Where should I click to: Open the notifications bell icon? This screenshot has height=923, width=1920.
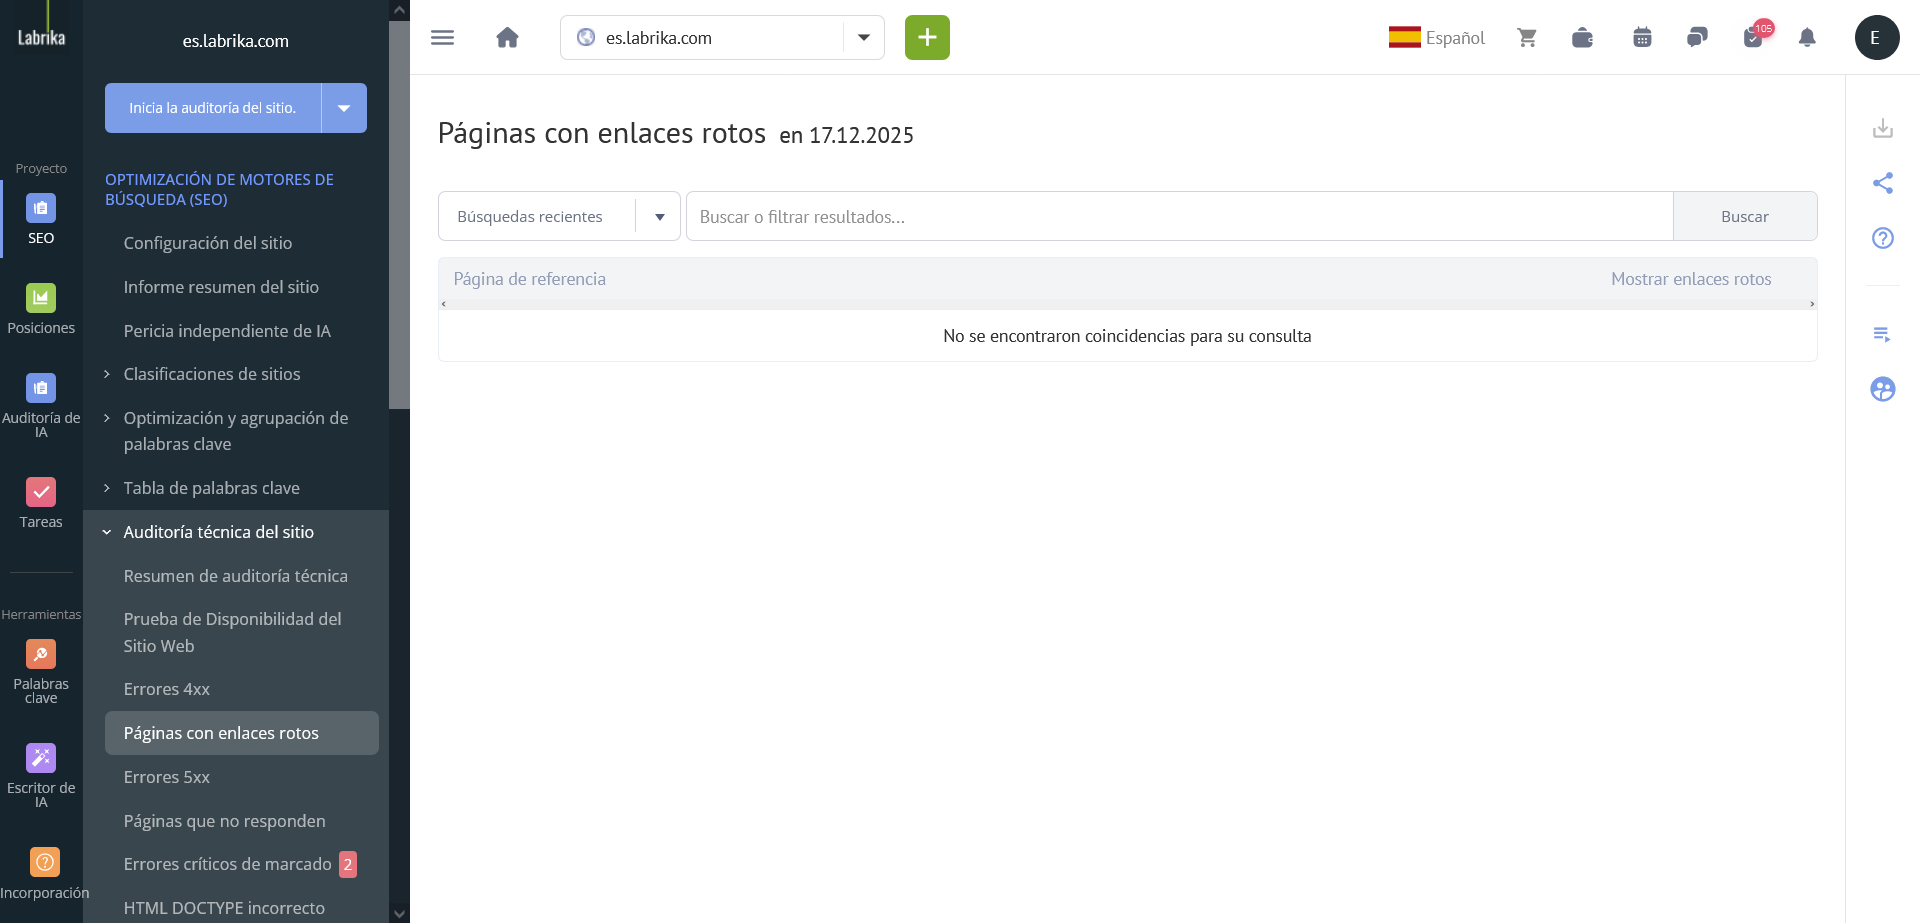[1807, 38]
